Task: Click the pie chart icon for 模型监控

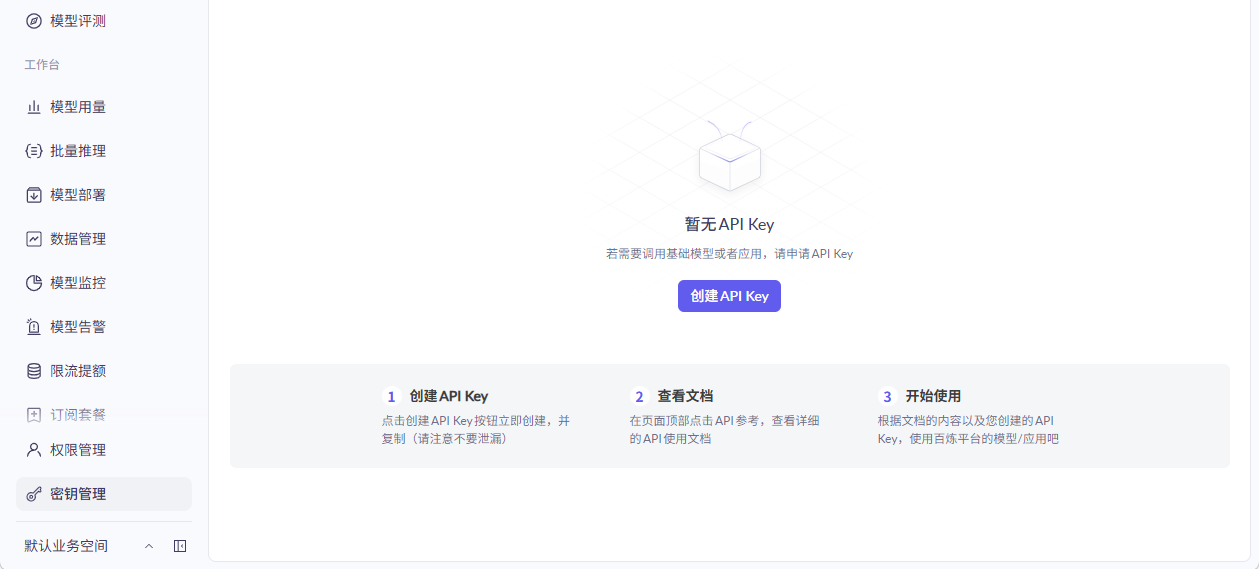Action: [x=34, y=283]
